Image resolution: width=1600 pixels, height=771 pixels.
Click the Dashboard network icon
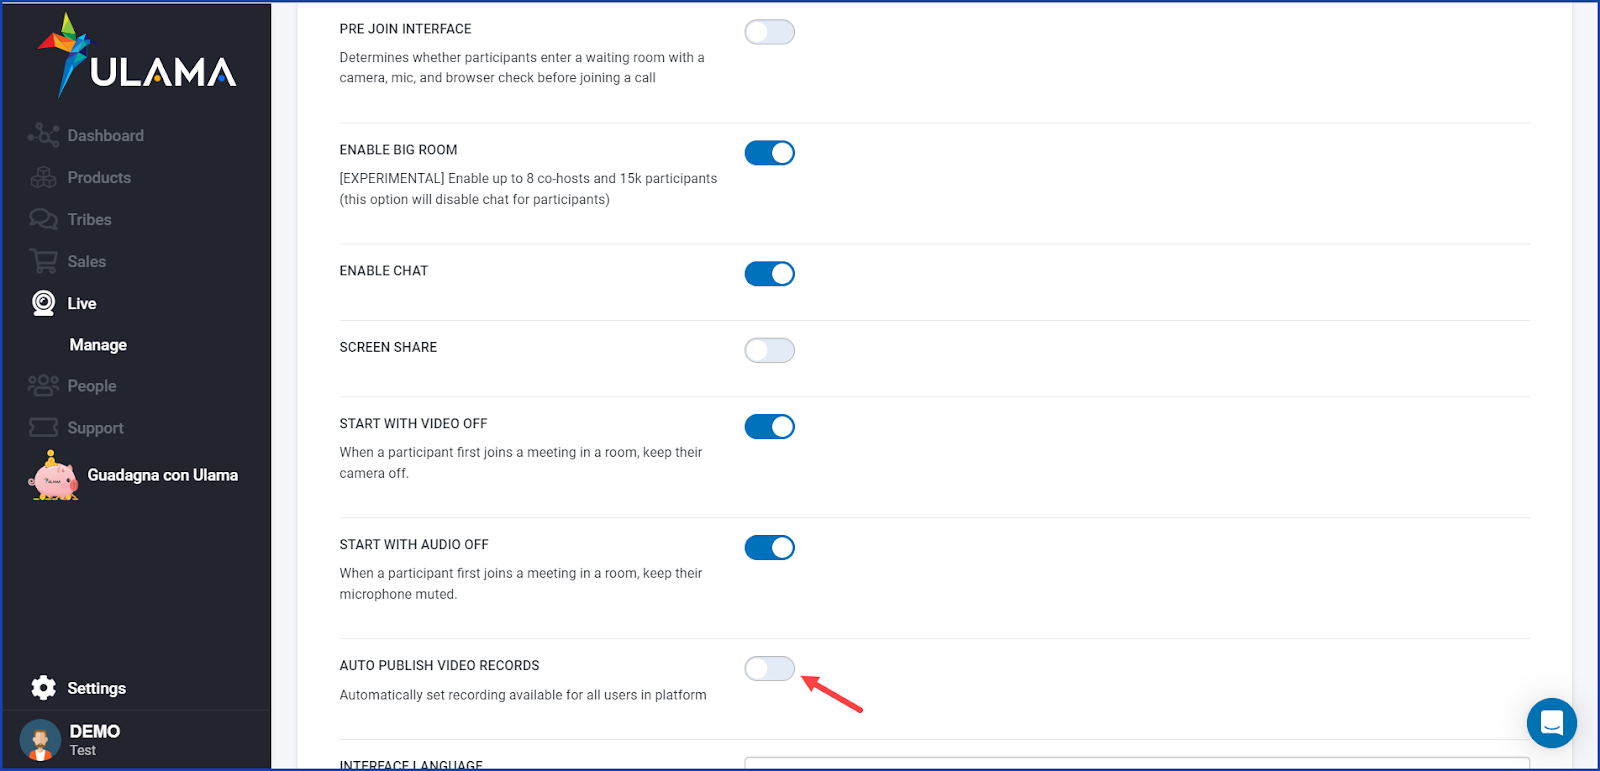(x=44, y=135)
